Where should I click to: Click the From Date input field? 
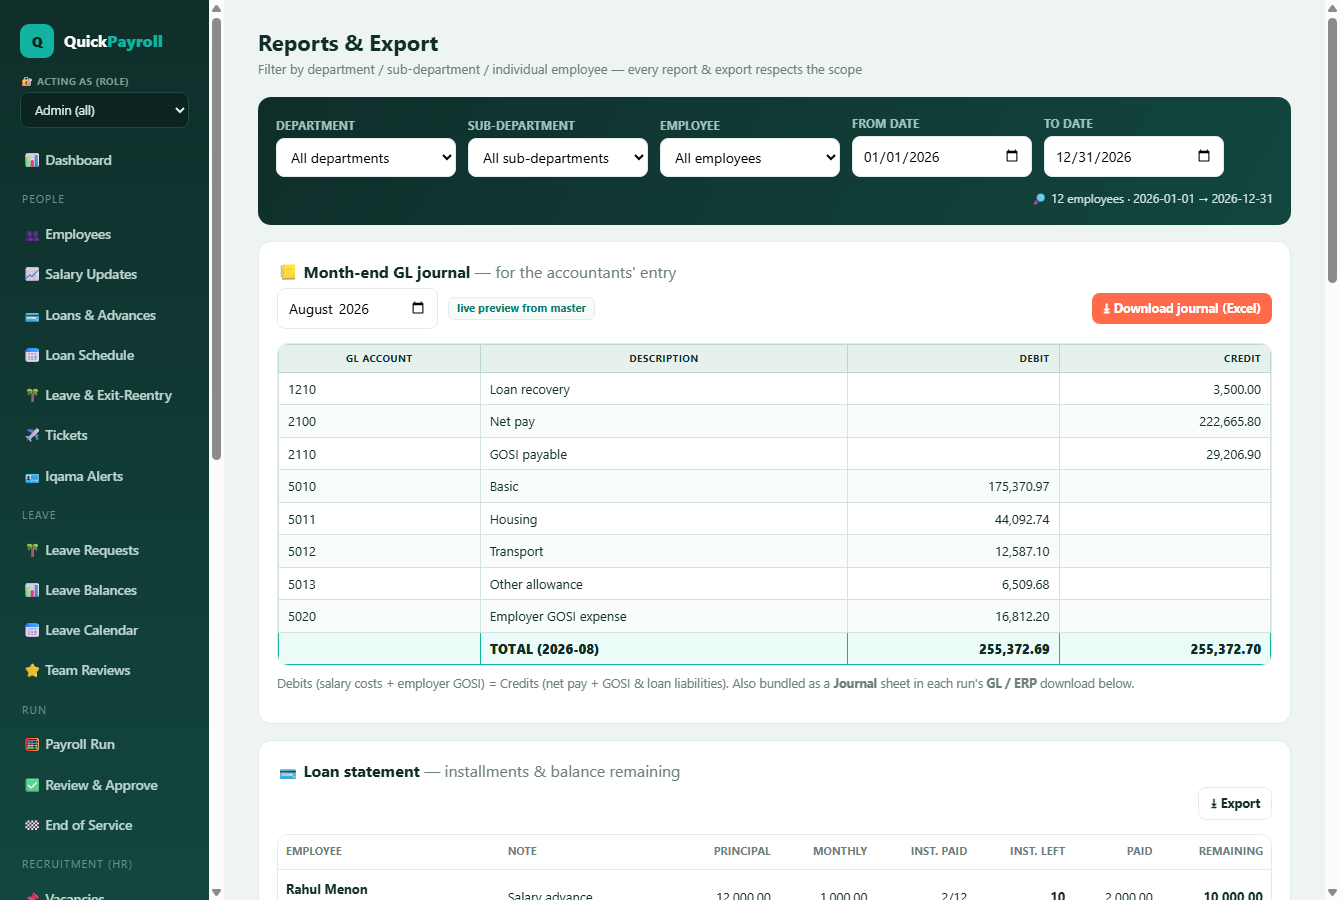pos(942,157)
